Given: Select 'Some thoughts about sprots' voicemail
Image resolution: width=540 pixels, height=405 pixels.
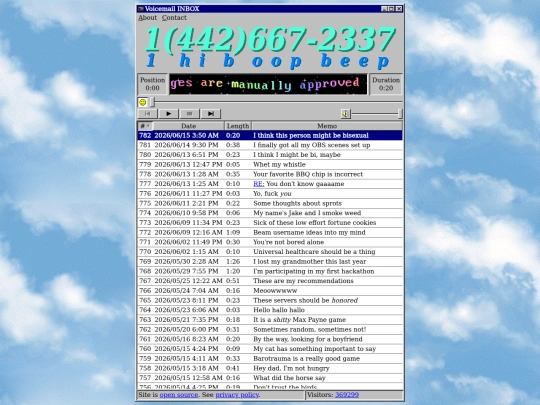Looking at the screenshot, I should point(270,203).
